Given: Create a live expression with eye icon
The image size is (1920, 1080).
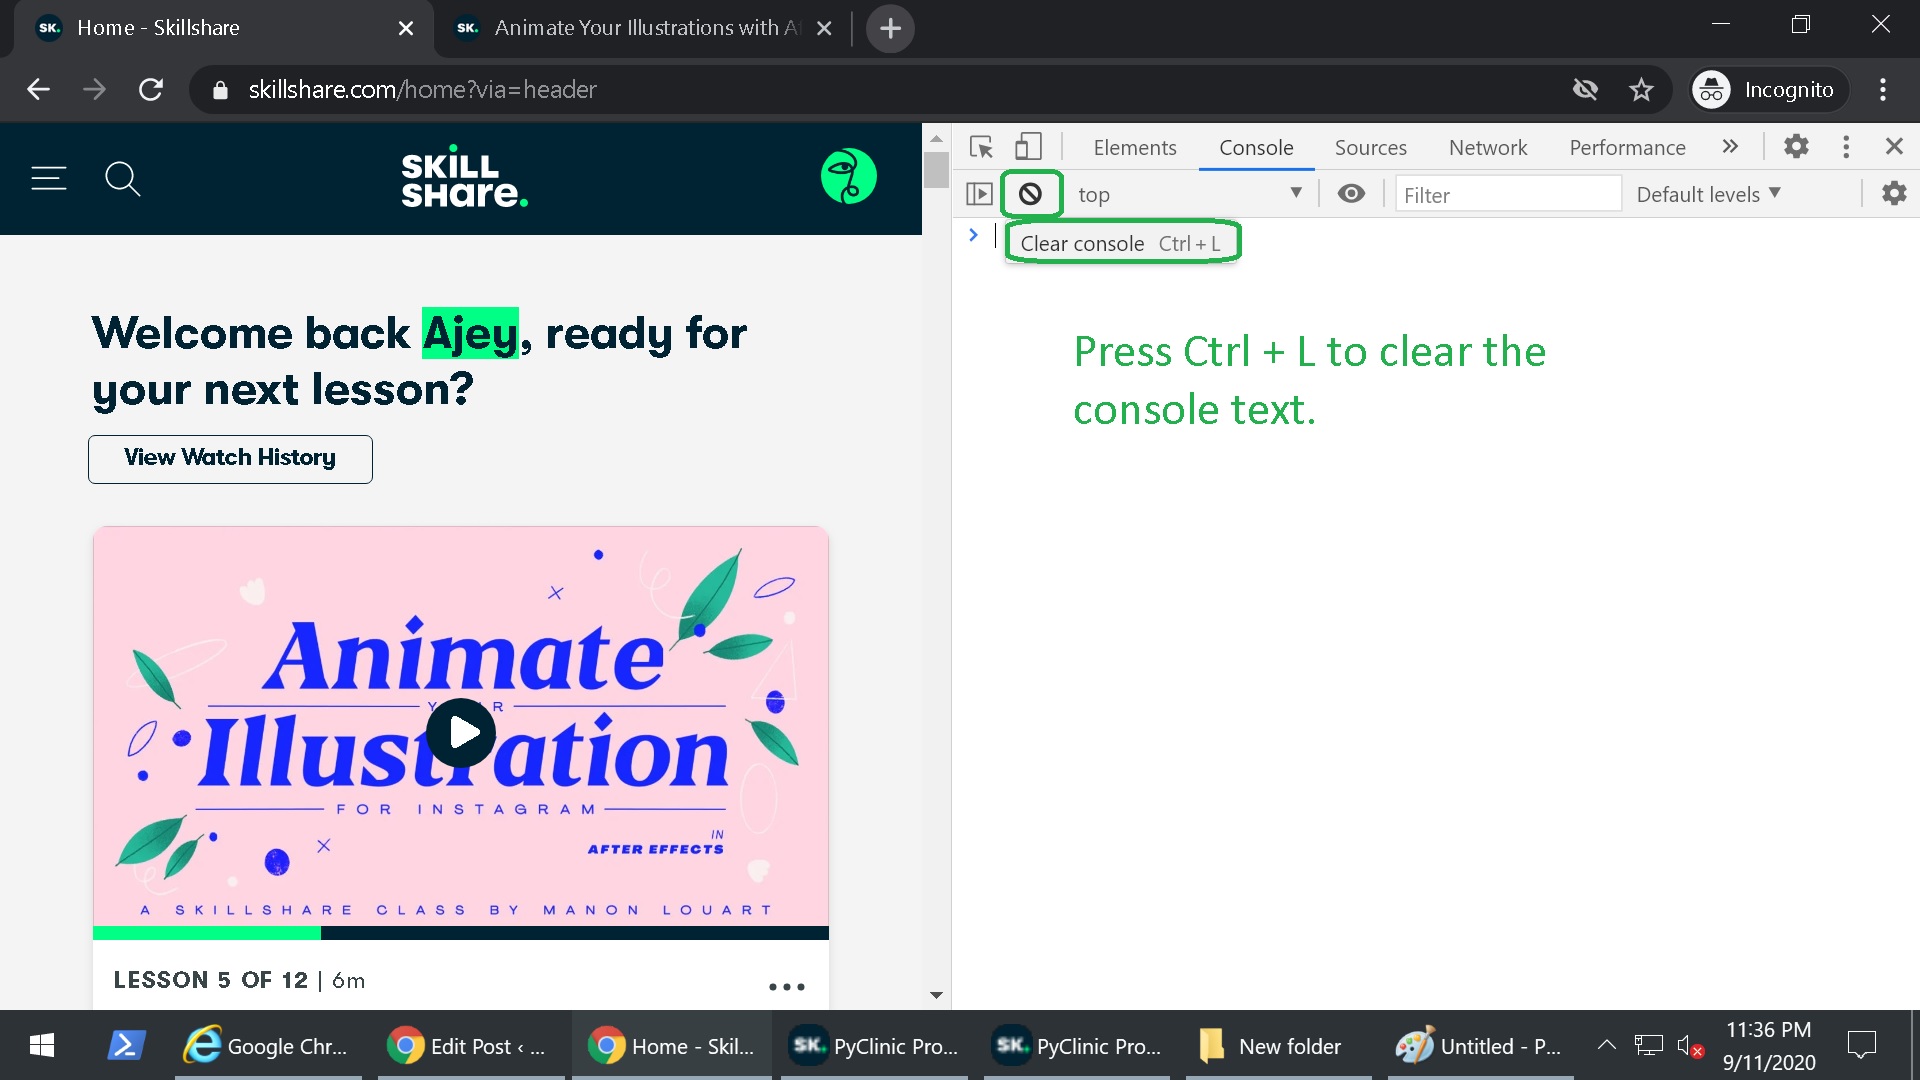Looking at the screenshot, I should 1351,194.
